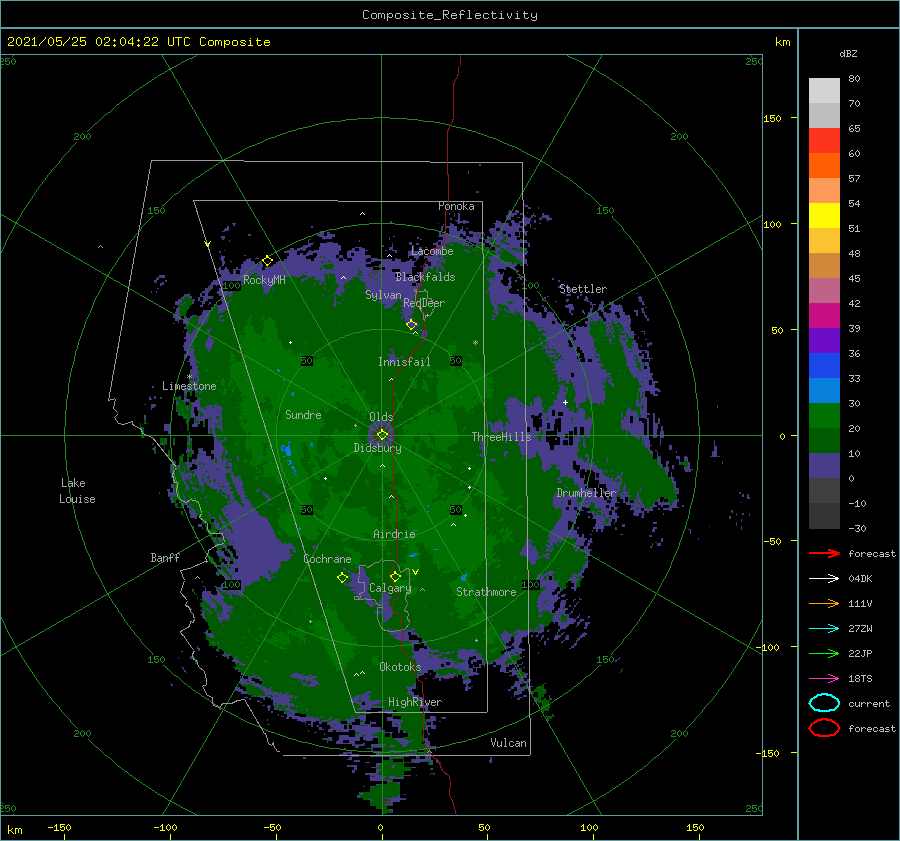Image resolution: width=900 pixels, height=841 pixels.
Task: Select the blue 36-33 dBZ swatch
Action: click(824, 365)
